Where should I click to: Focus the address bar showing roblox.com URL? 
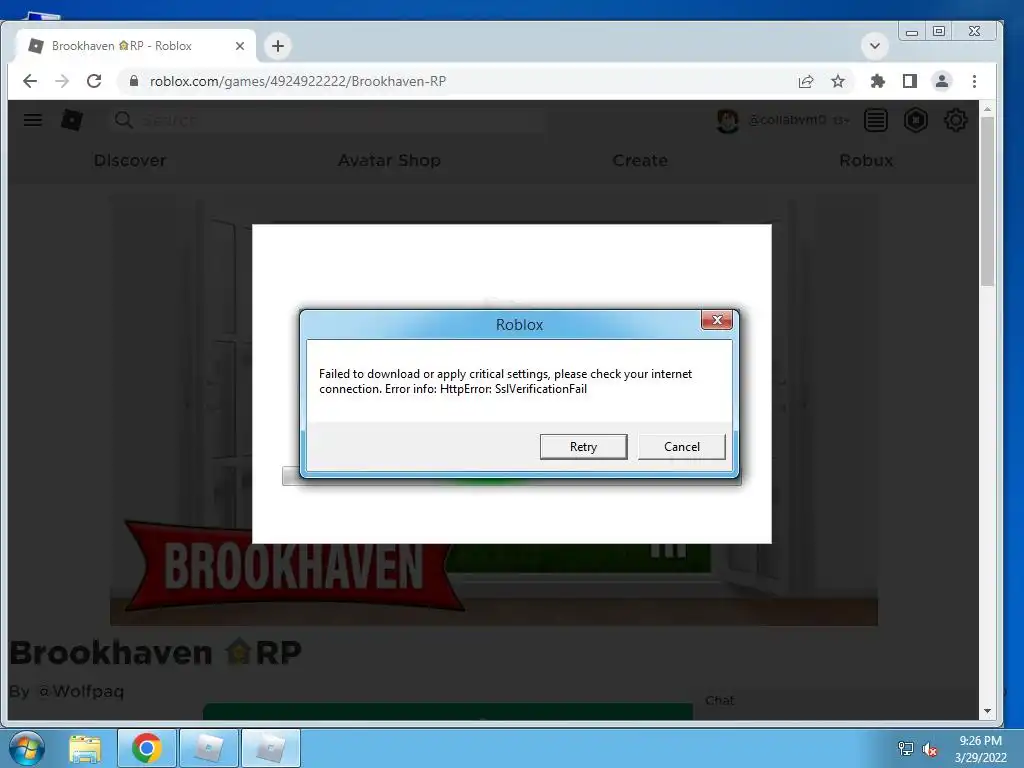click(457, 81)
